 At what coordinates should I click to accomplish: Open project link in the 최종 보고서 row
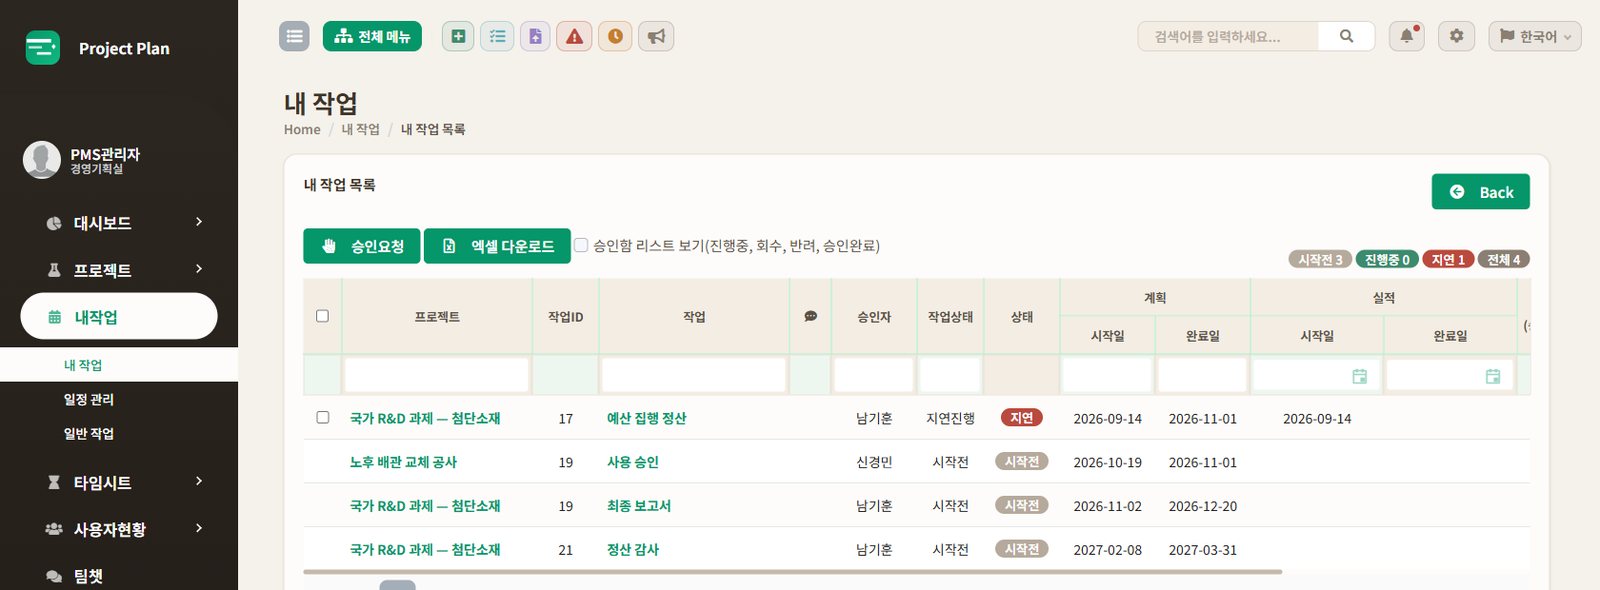coord(425,506)
